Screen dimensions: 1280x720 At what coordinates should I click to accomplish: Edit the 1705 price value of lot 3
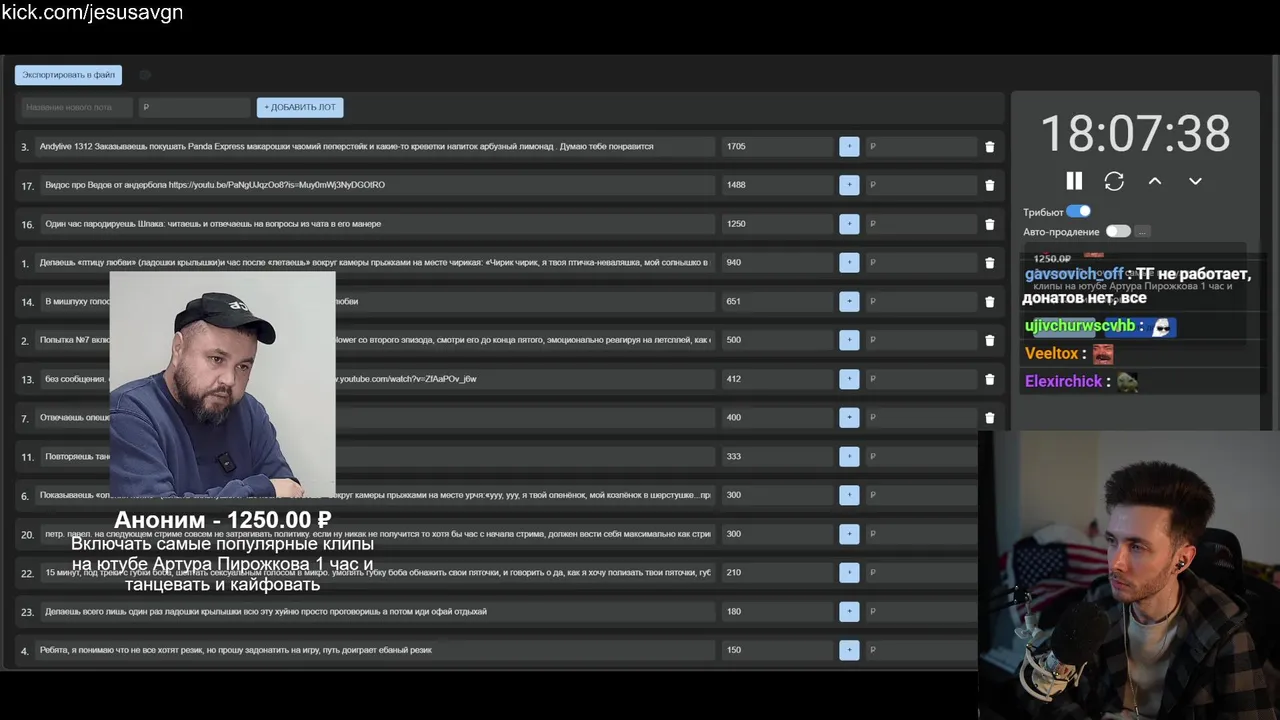(777, 146)
